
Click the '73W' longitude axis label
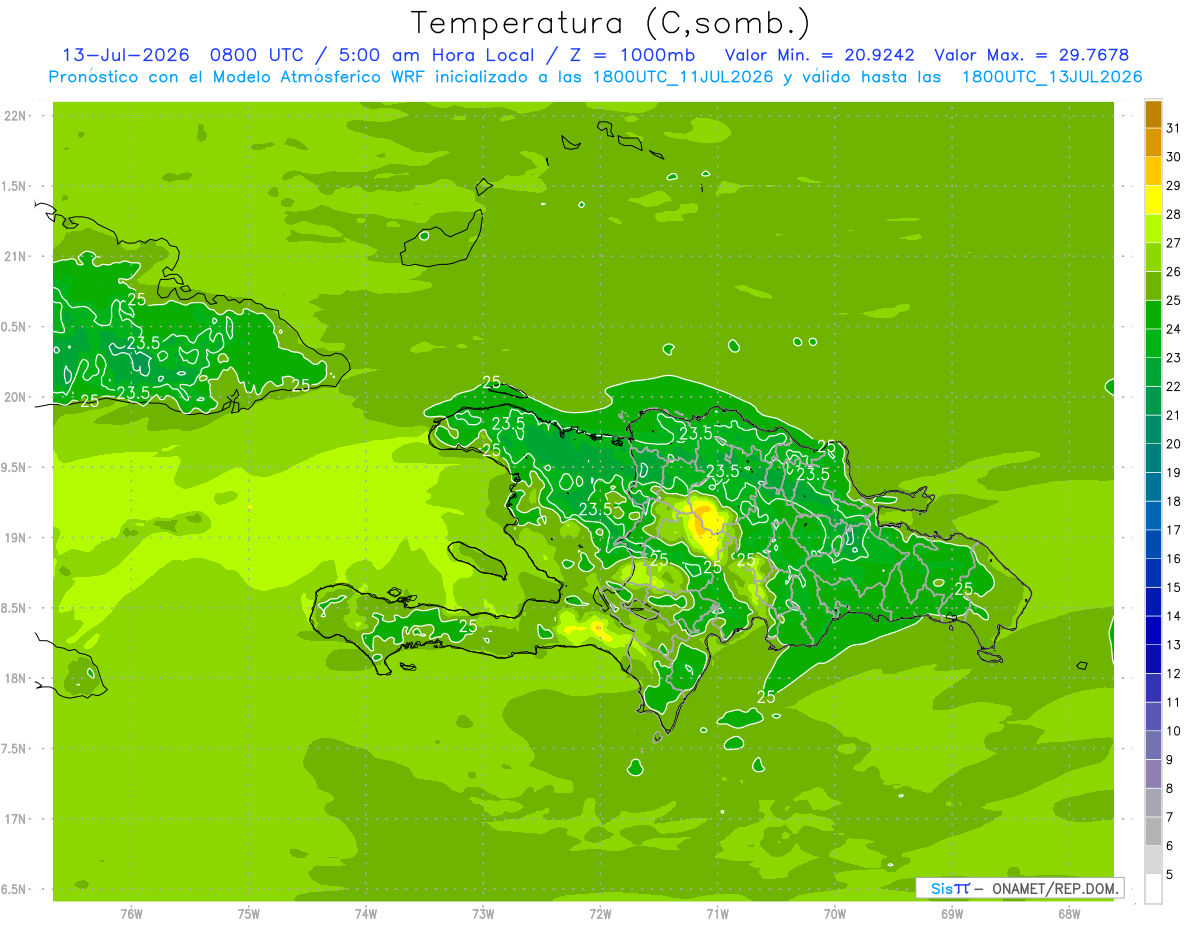(483, 913)
